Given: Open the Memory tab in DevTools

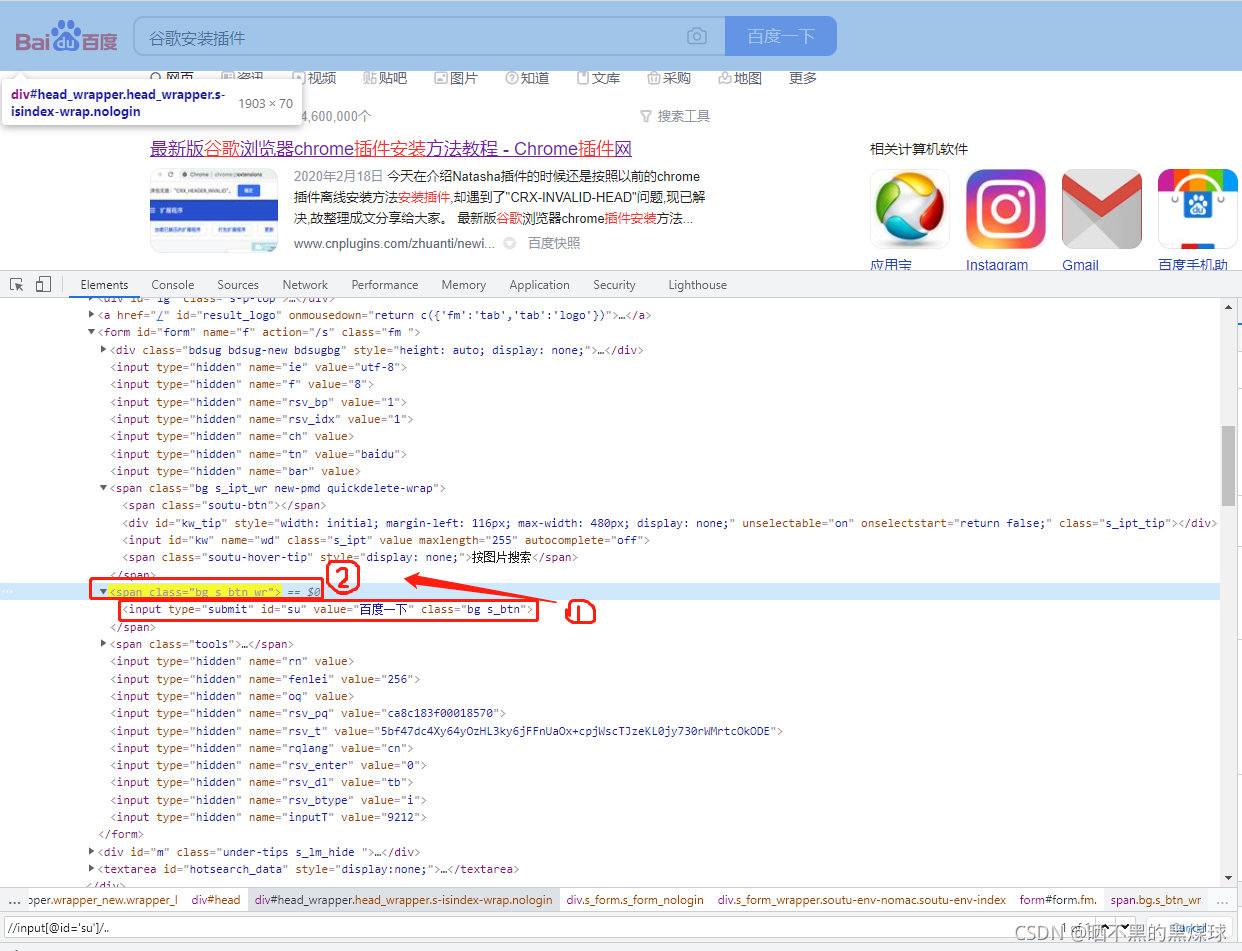Looking at the screenshot, I should click(x=463, y=285).
